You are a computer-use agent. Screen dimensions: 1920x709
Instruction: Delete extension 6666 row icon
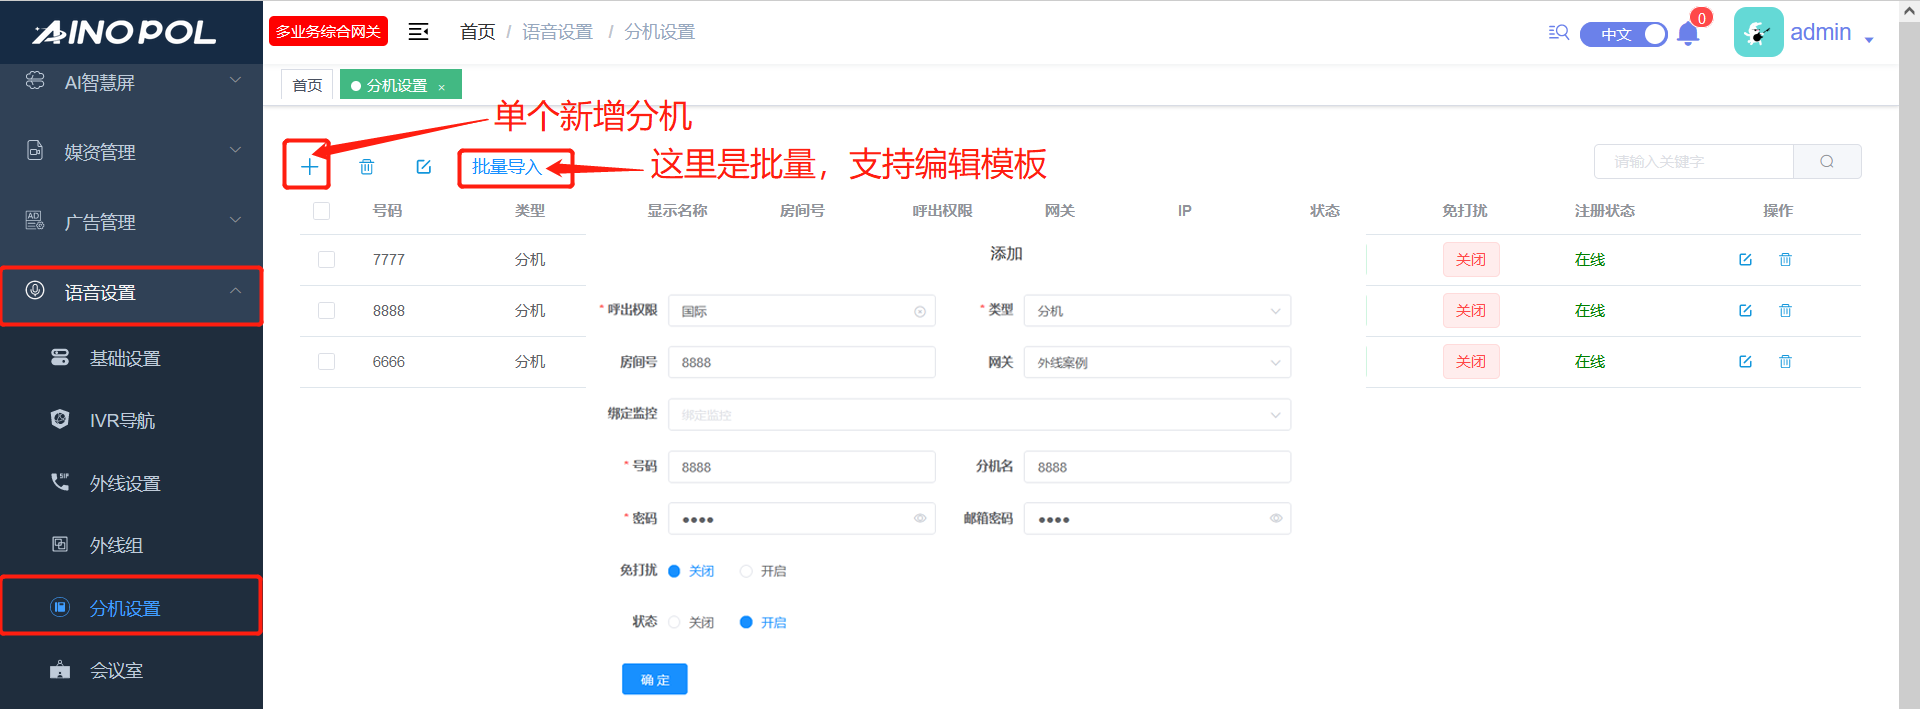[x=1785, y=362]
